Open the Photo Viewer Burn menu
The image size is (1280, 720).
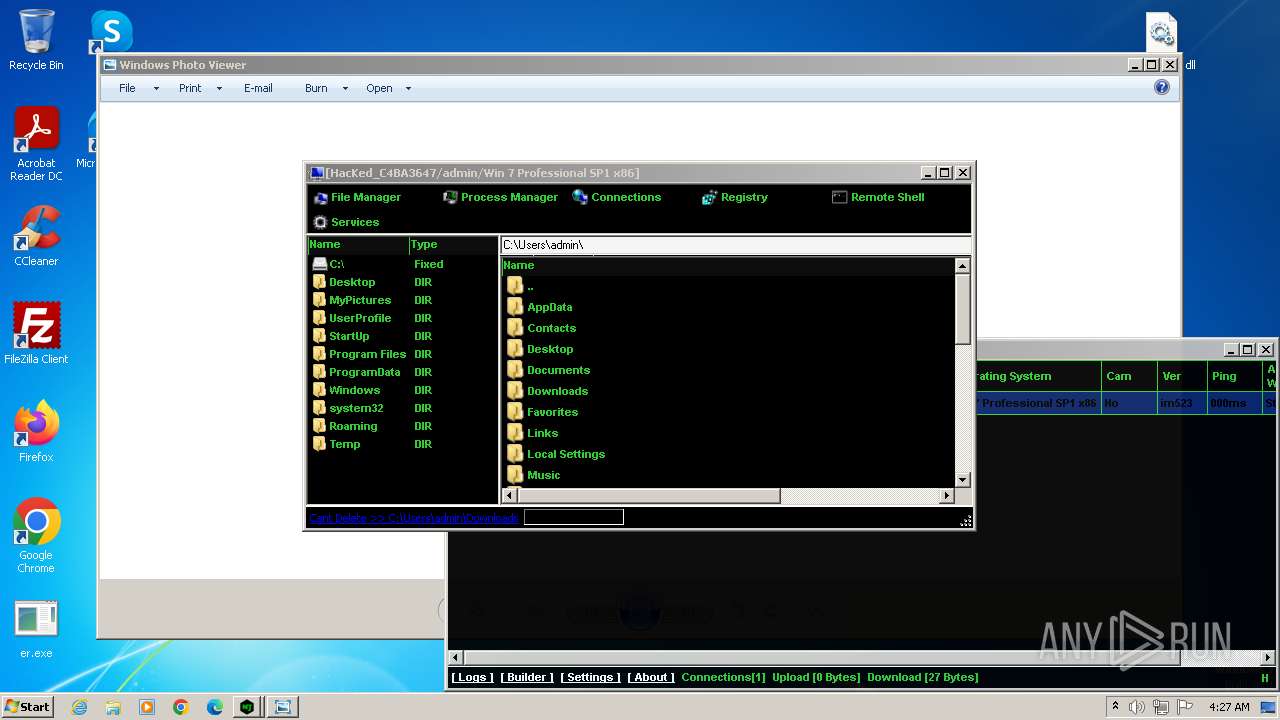pyautogui.click(x=326, y=88)
